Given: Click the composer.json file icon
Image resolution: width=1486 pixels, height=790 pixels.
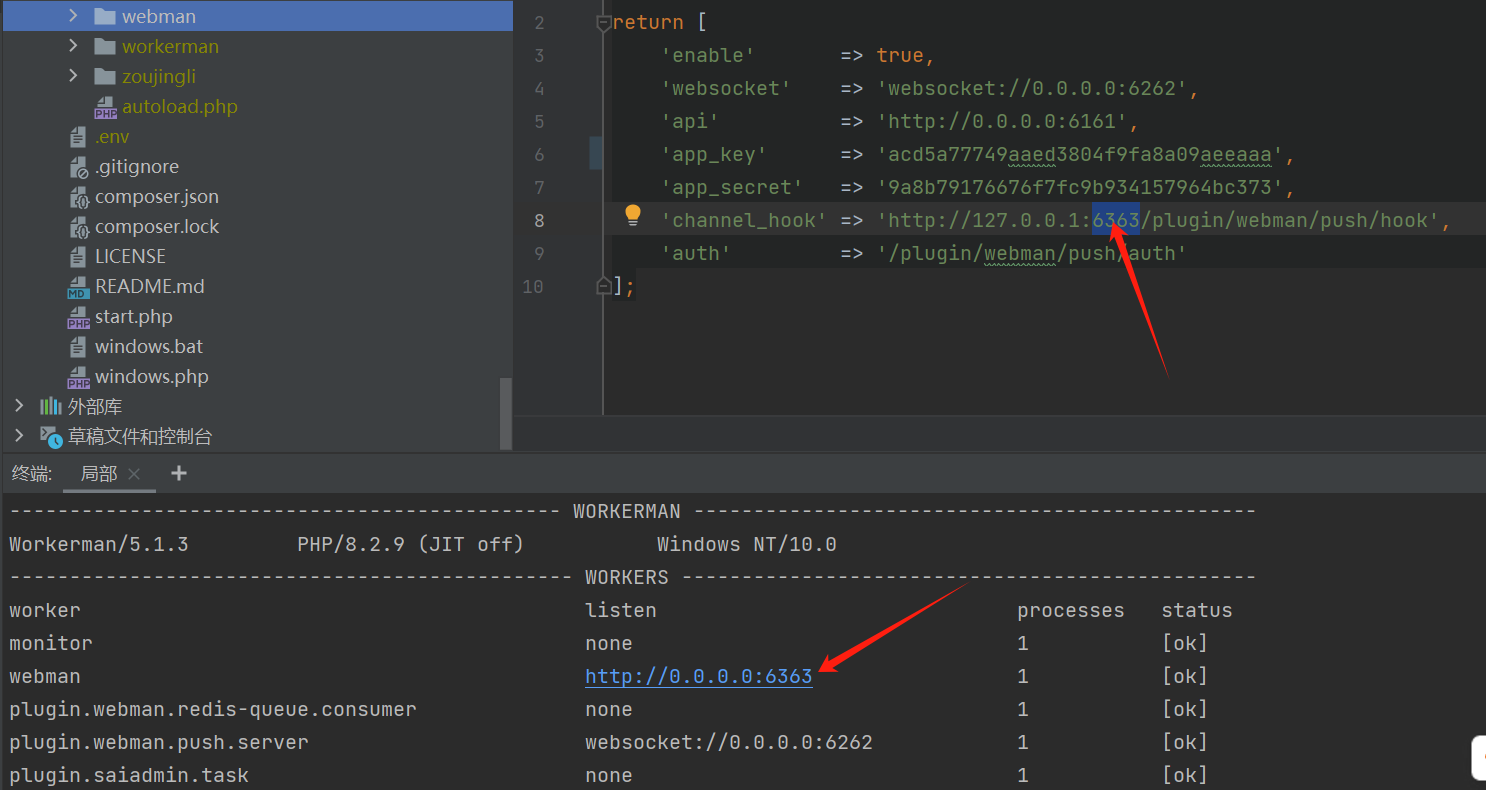Looking at the screenshot, I should pyautogui.click(x=78, y=196).
